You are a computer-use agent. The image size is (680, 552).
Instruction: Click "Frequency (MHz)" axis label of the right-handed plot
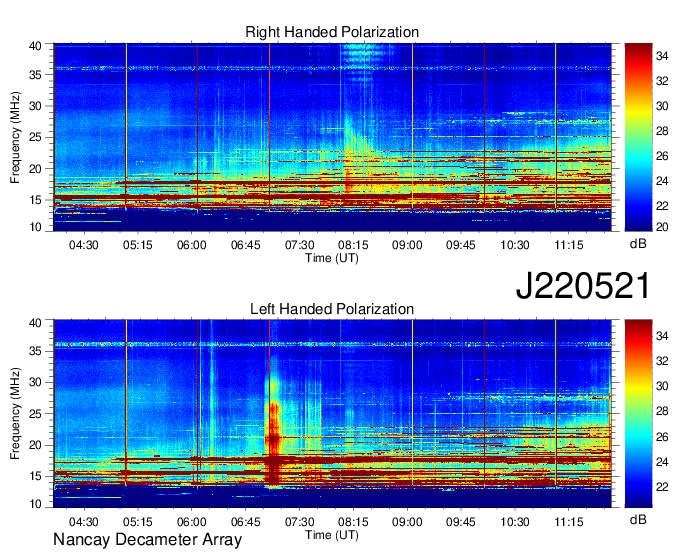pos(15,137)
